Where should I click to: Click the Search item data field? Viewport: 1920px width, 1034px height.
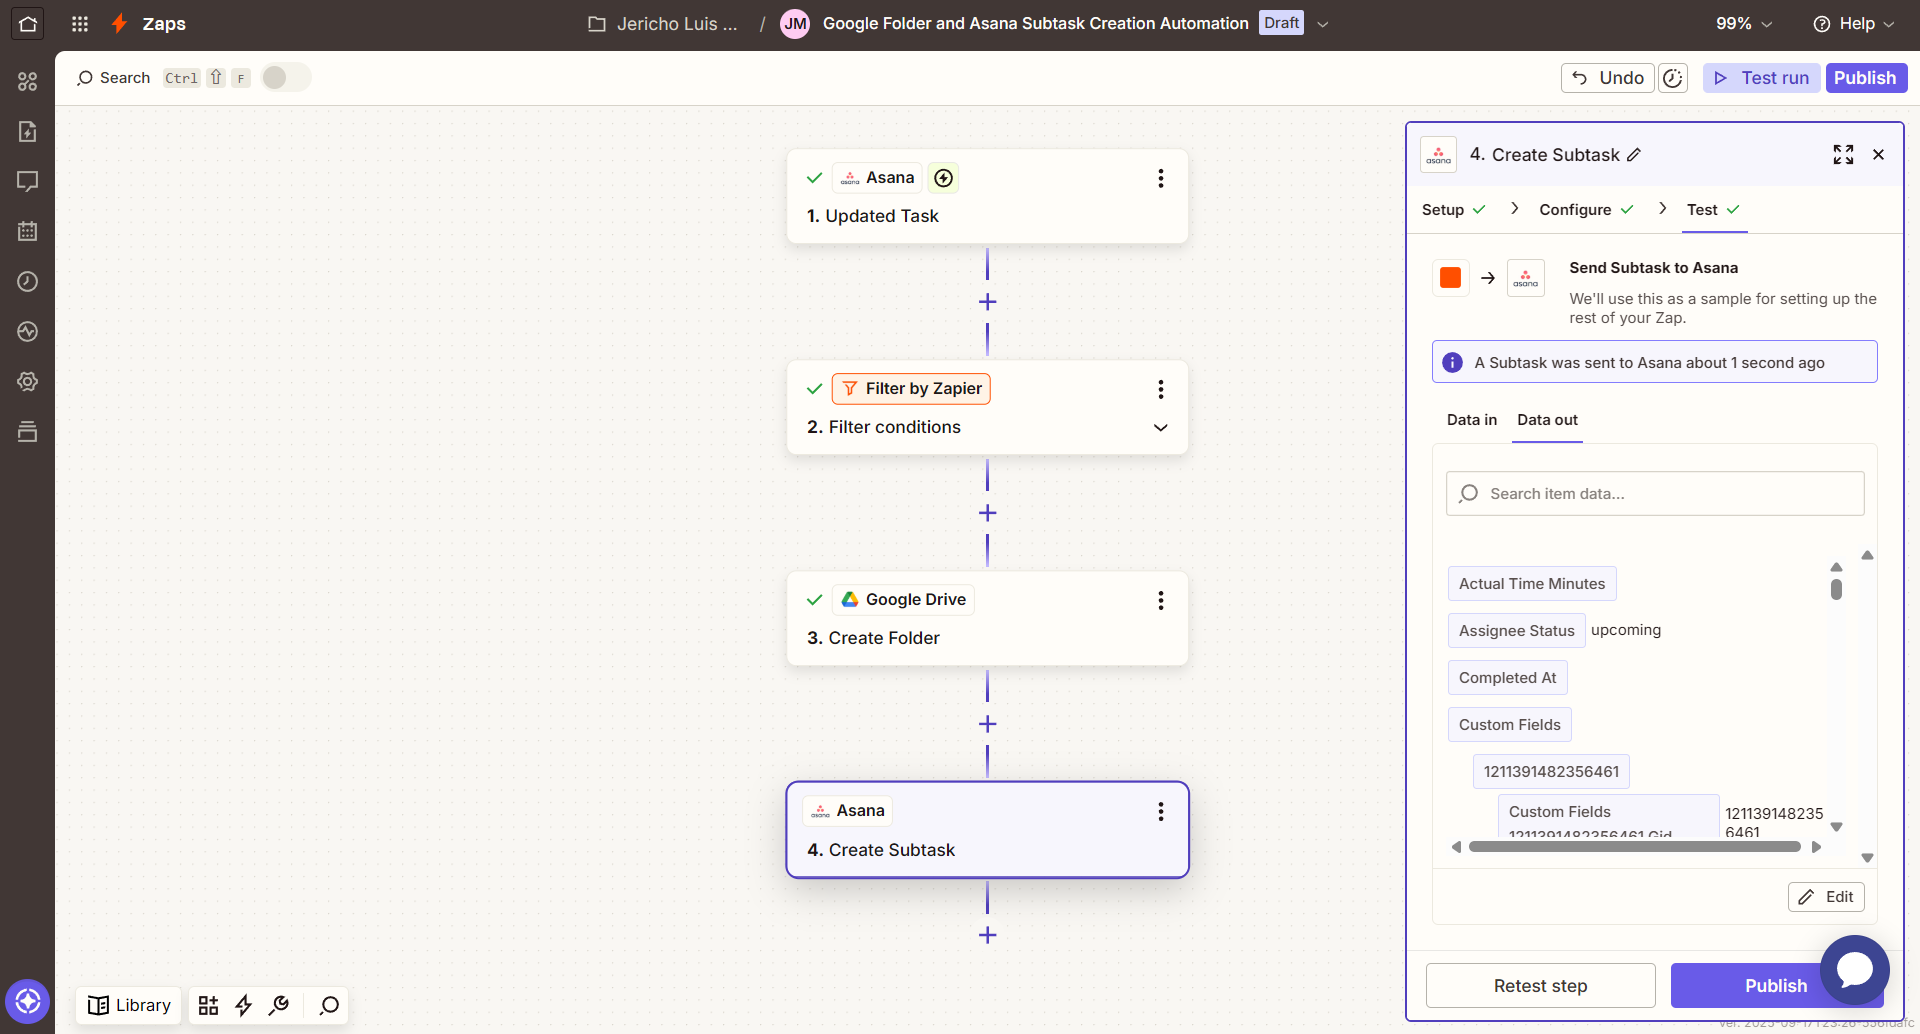tap(1655, 494)
